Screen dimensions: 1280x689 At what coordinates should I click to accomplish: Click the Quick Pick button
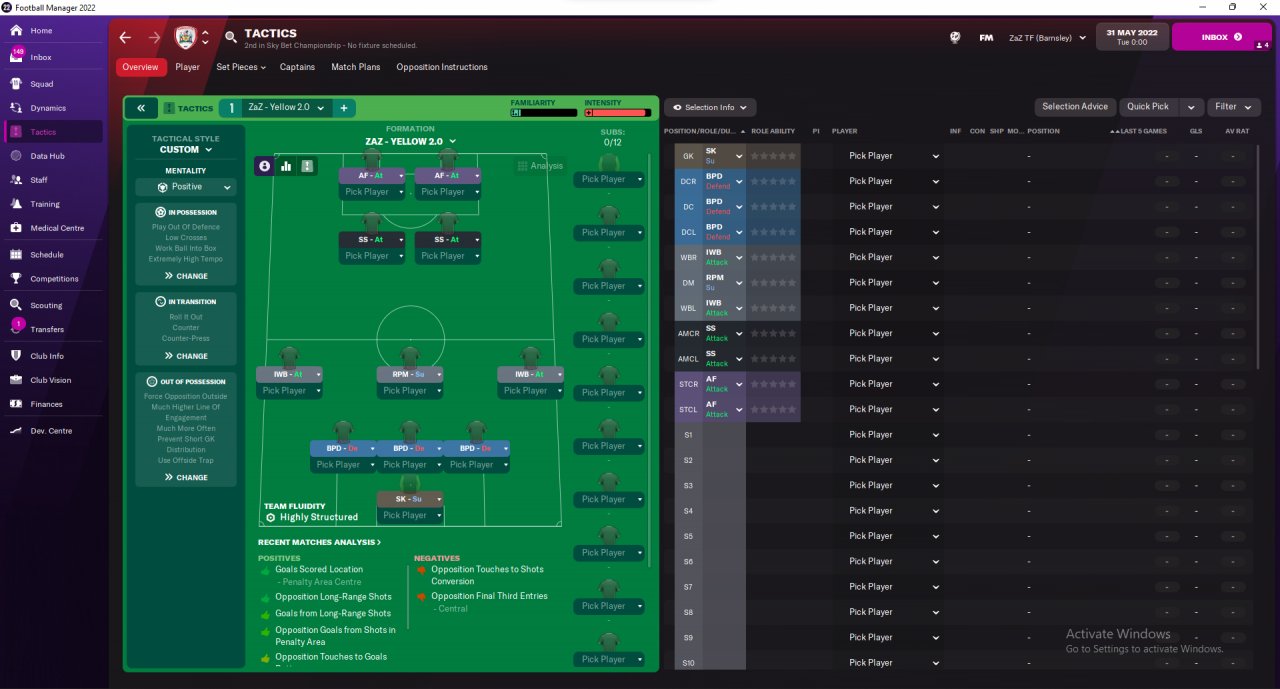coord(1148,107)
